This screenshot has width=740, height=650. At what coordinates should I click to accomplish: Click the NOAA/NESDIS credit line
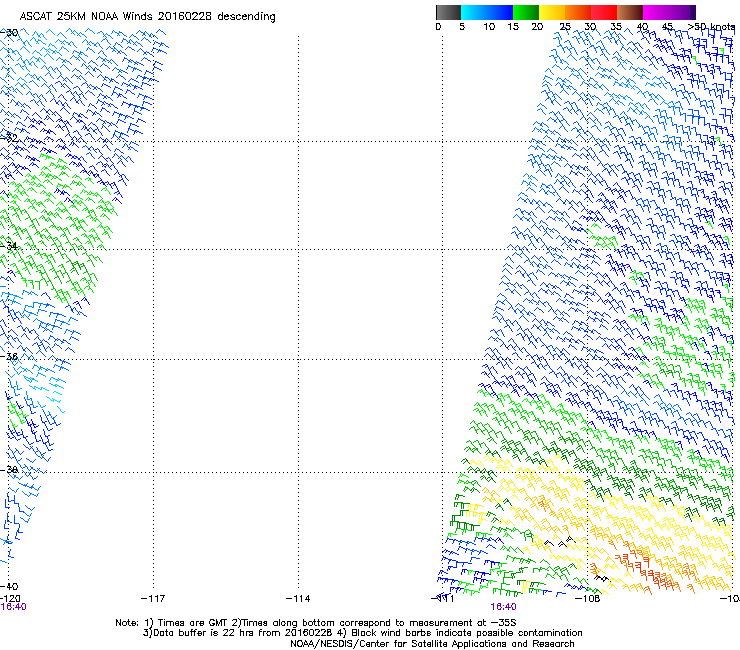click(x=432, y=644)
